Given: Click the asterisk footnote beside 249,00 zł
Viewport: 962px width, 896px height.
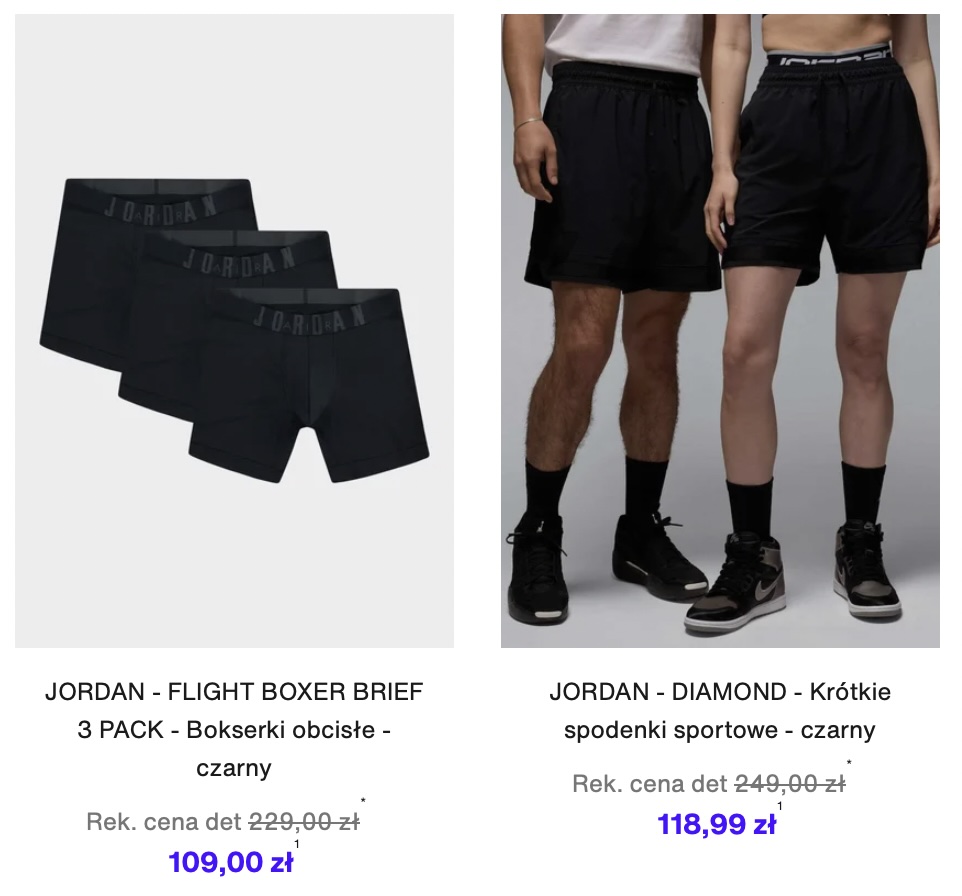Looking at the screenshot, I should pyautogui.click(x=849, y=763).
